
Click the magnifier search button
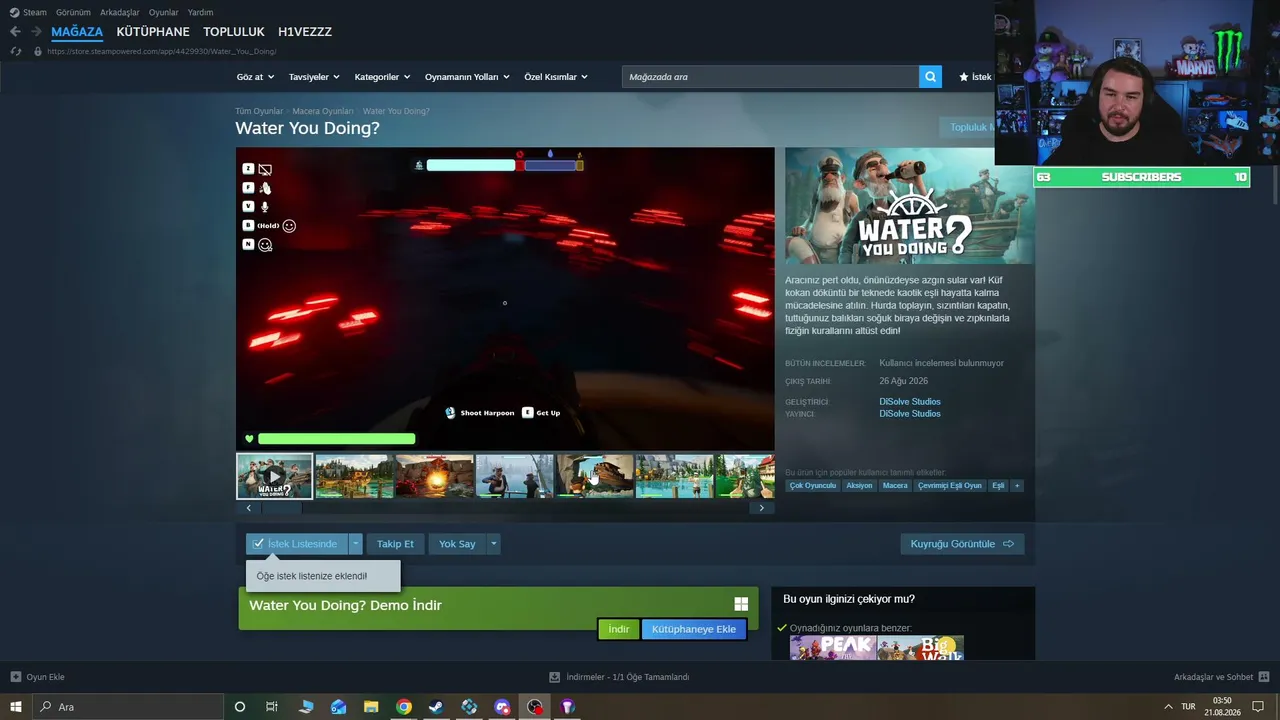click(930, 77)
